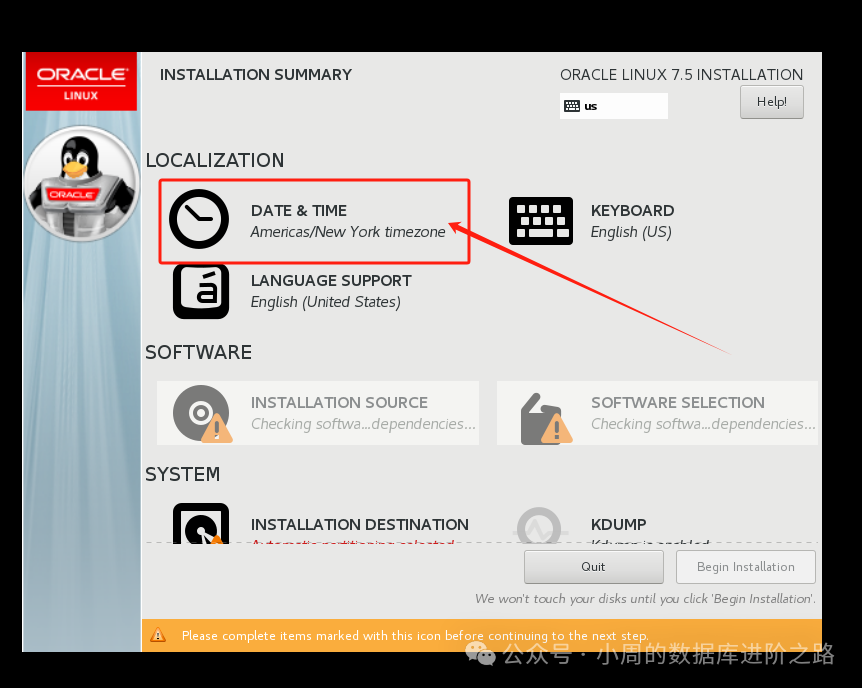
Task: Click the KDUMP icon
Action: tap(540, 525)
